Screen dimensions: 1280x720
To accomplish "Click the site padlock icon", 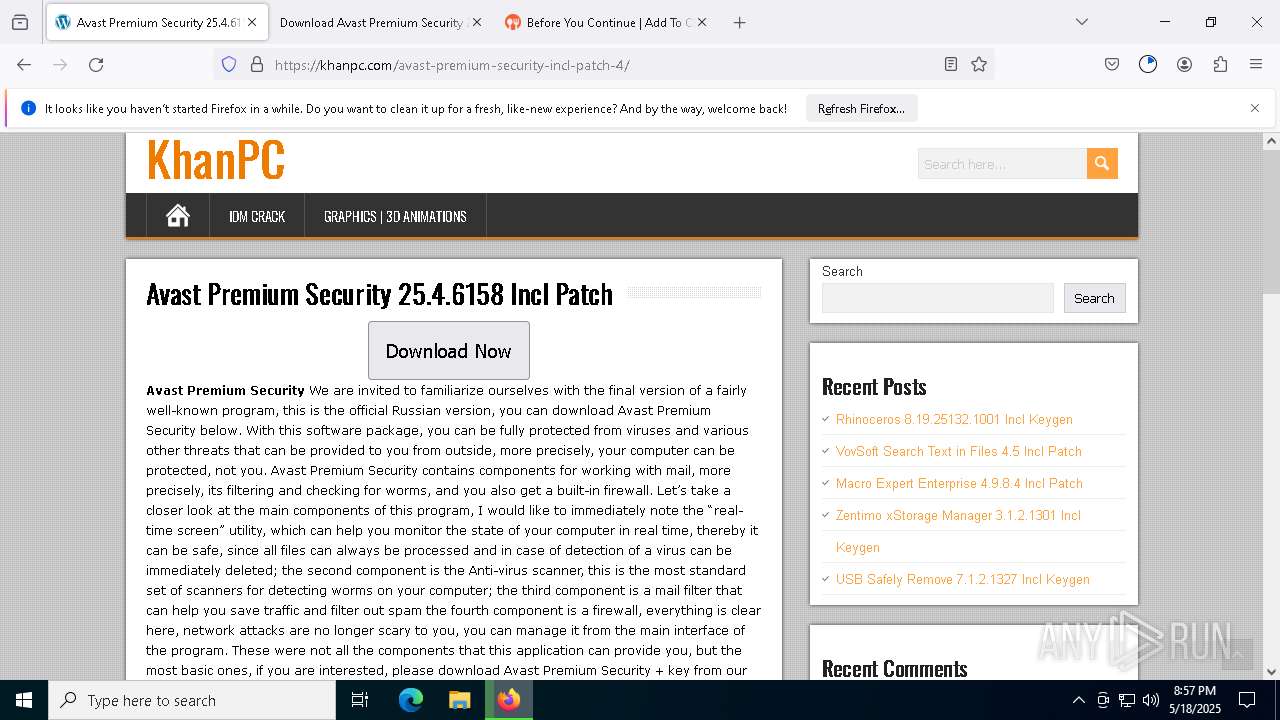I will (257, 64).
